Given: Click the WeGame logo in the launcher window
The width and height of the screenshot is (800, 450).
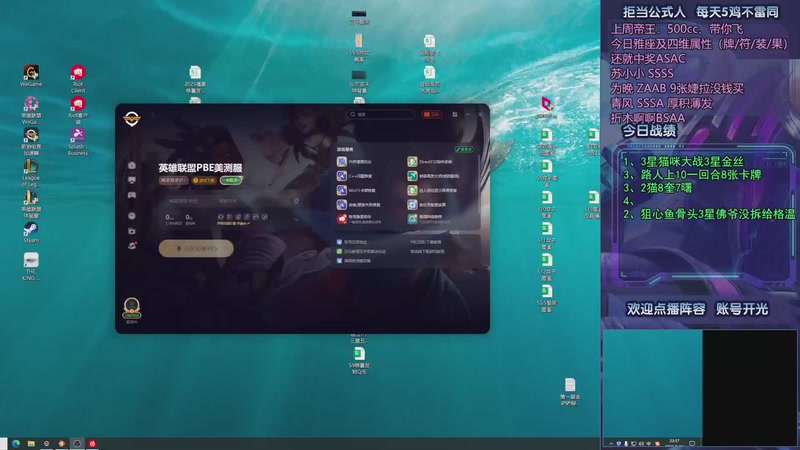Looking at the screenshot, I should point(132,118).
